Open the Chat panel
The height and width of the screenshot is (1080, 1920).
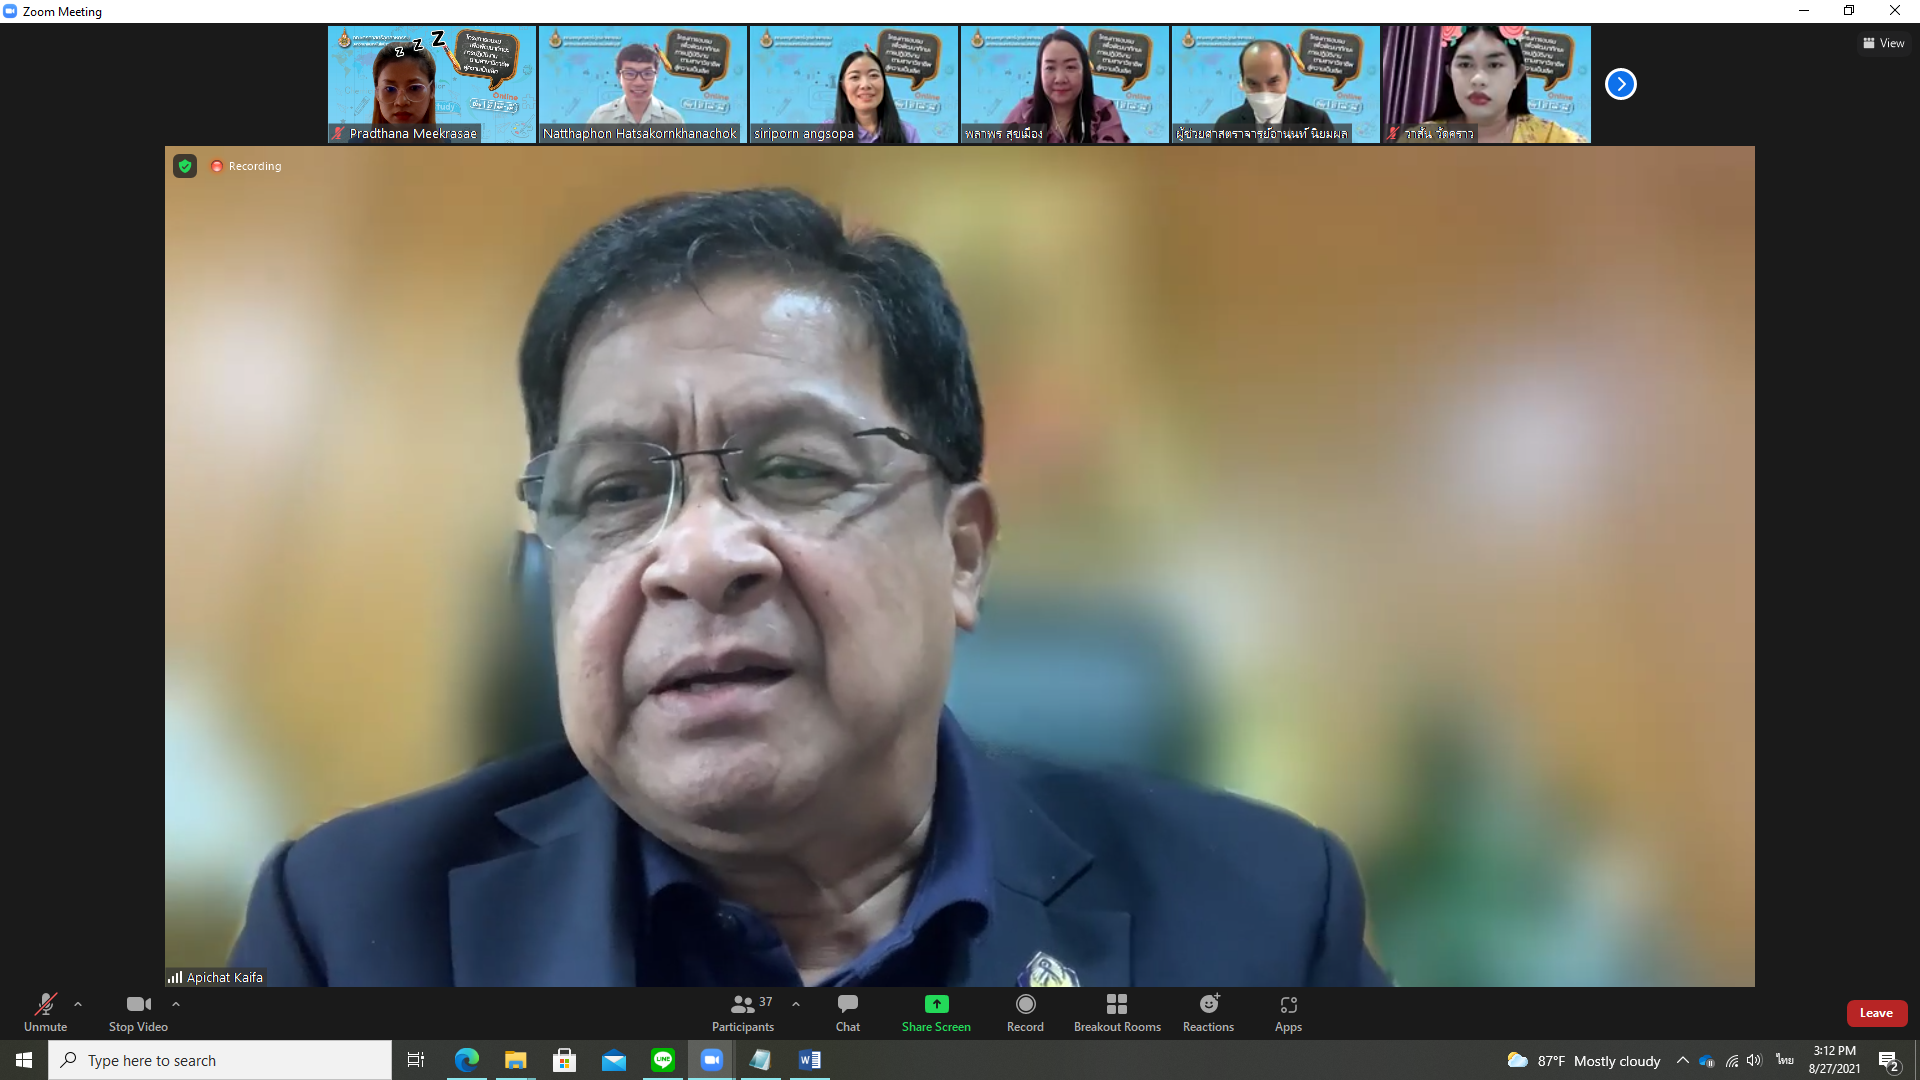(x=848, y=1012)
